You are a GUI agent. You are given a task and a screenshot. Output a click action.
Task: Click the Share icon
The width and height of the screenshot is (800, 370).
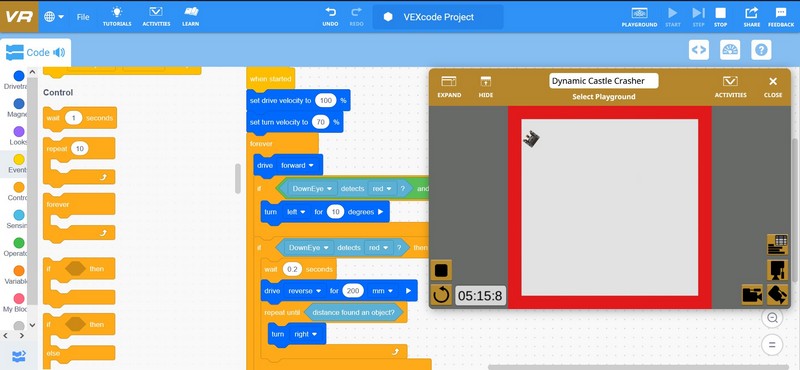751,13
